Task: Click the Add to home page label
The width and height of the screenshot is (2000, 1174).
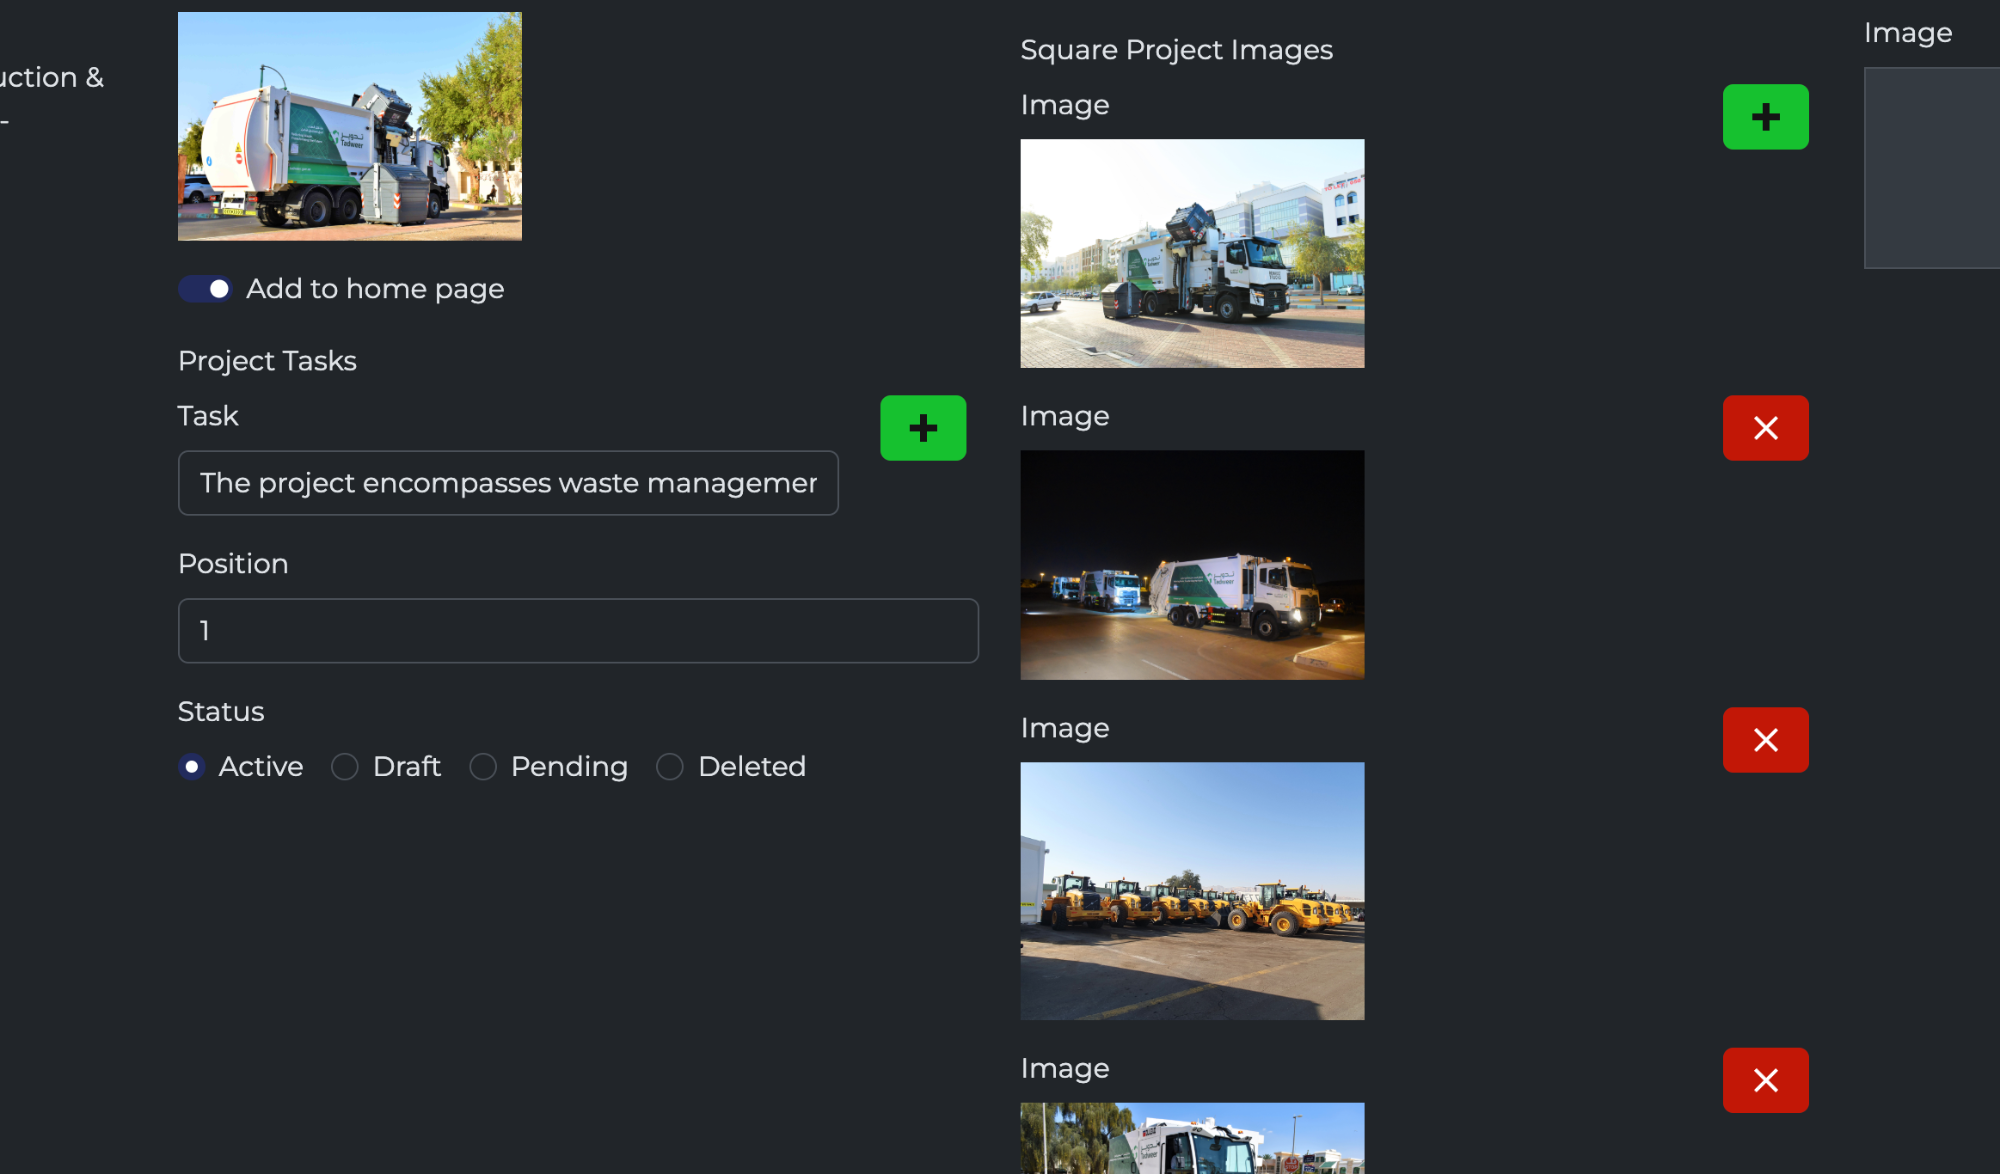Action: point(375,289)
